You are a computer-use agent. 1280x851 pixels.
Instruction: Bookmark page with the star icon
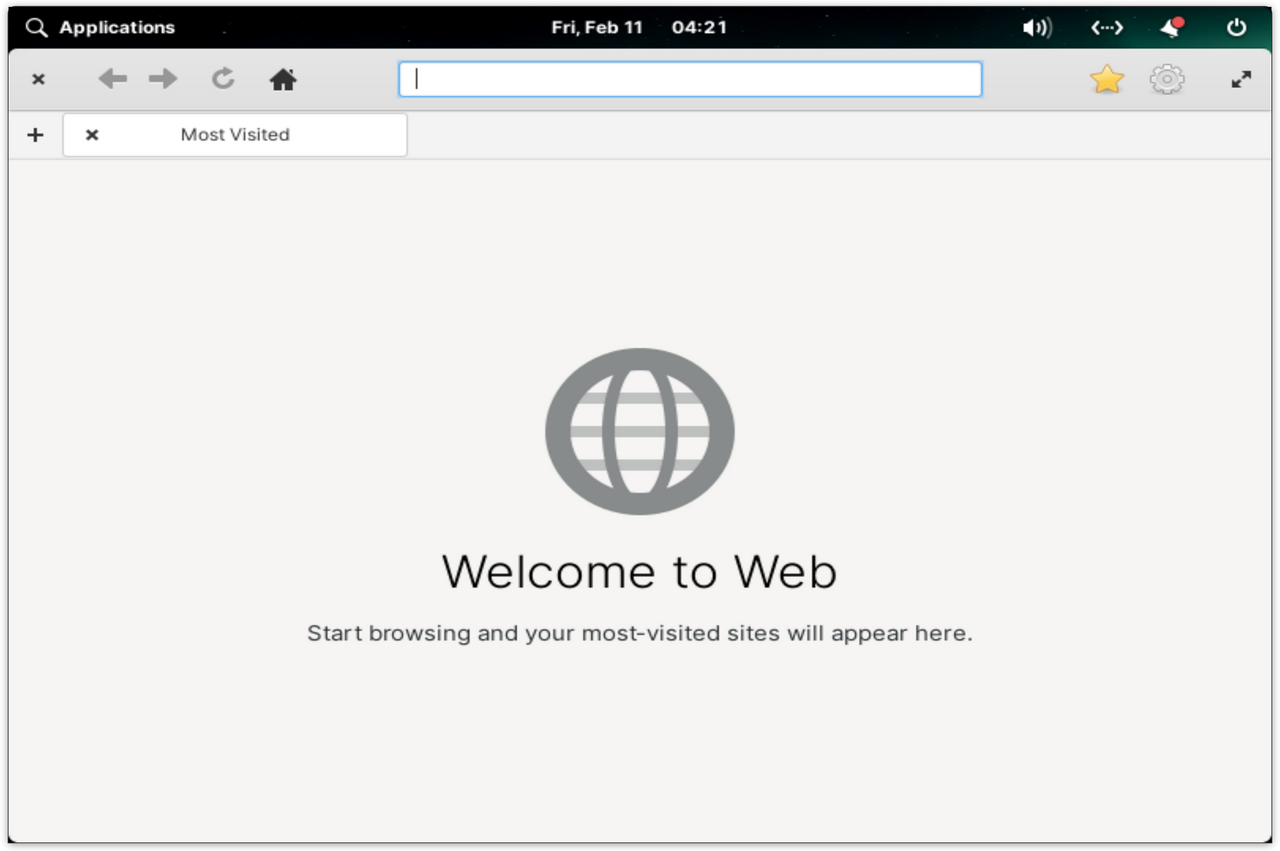(1107, 79)
